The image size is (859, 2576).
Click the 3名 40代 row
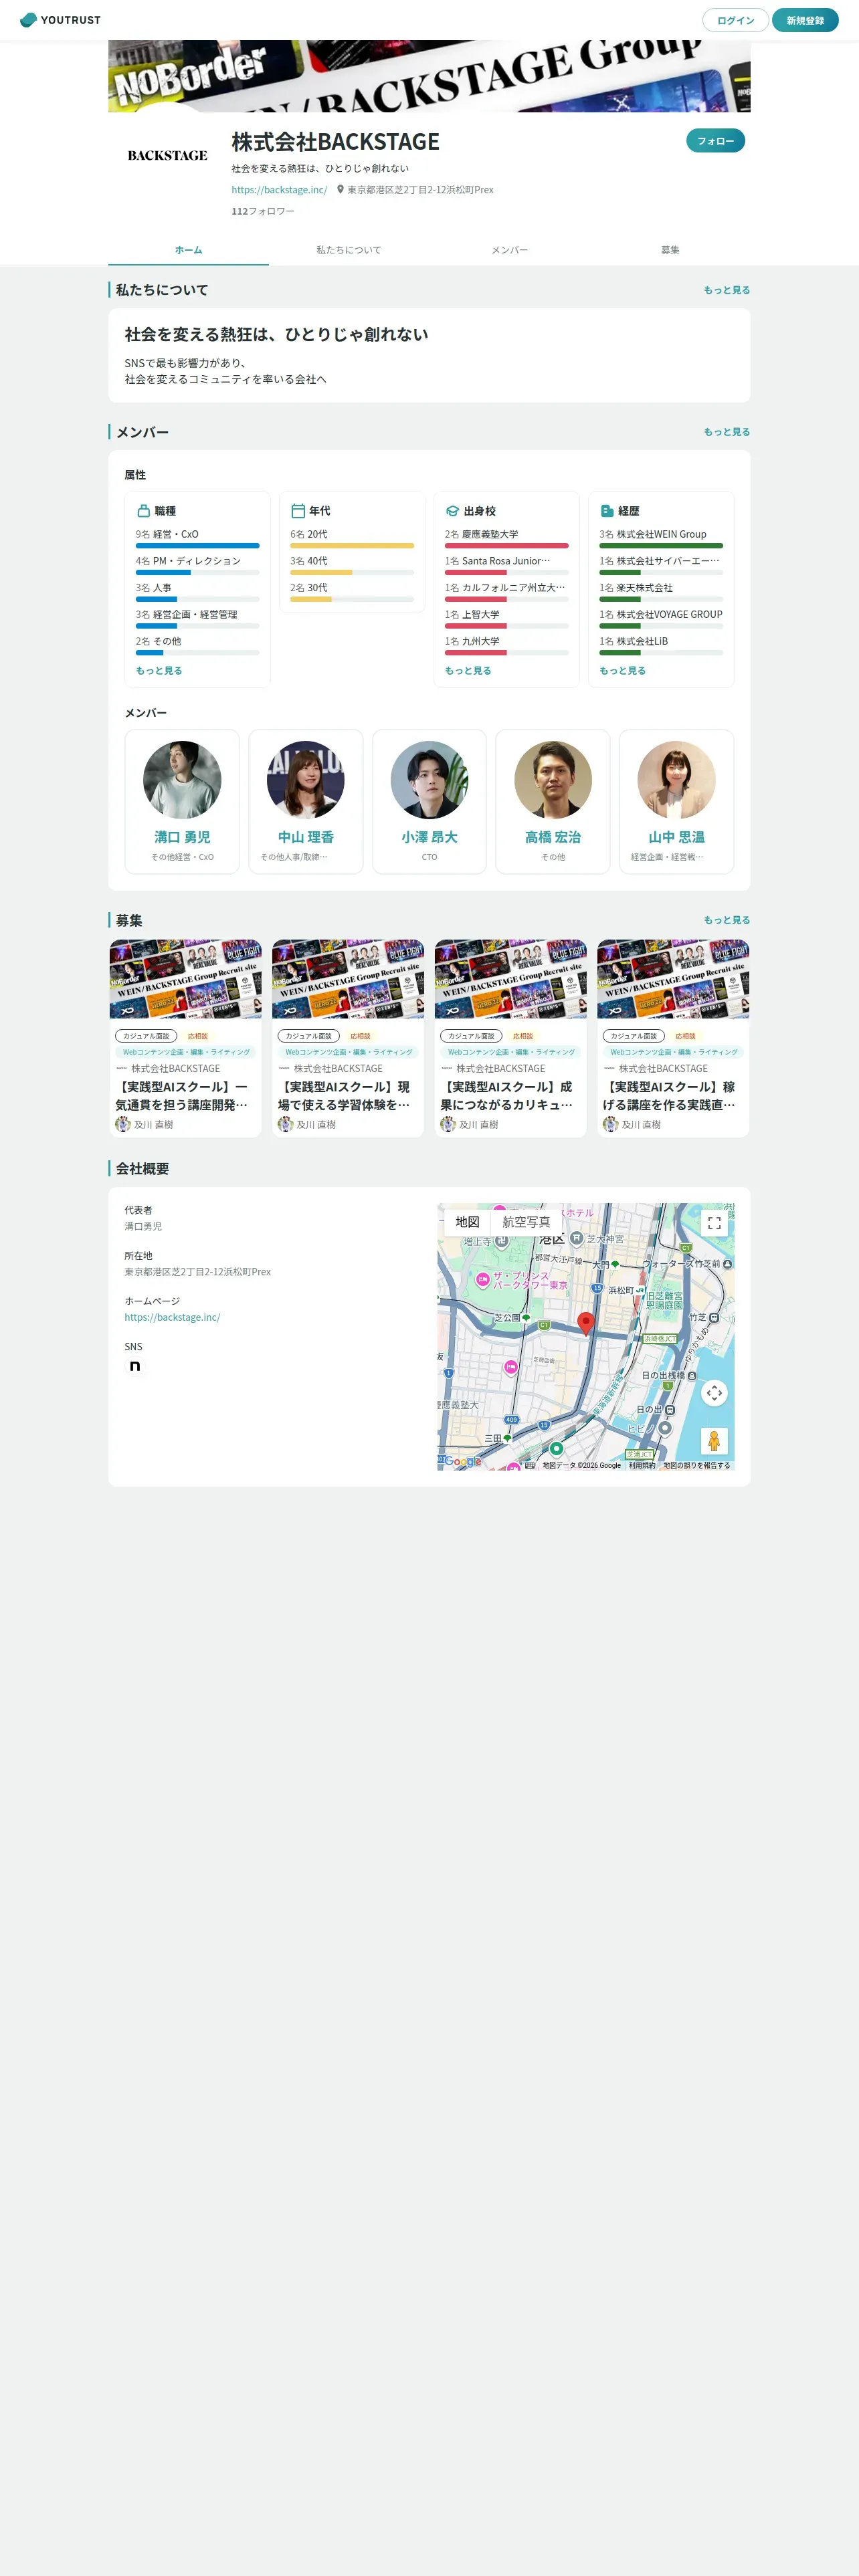point(352,566)
